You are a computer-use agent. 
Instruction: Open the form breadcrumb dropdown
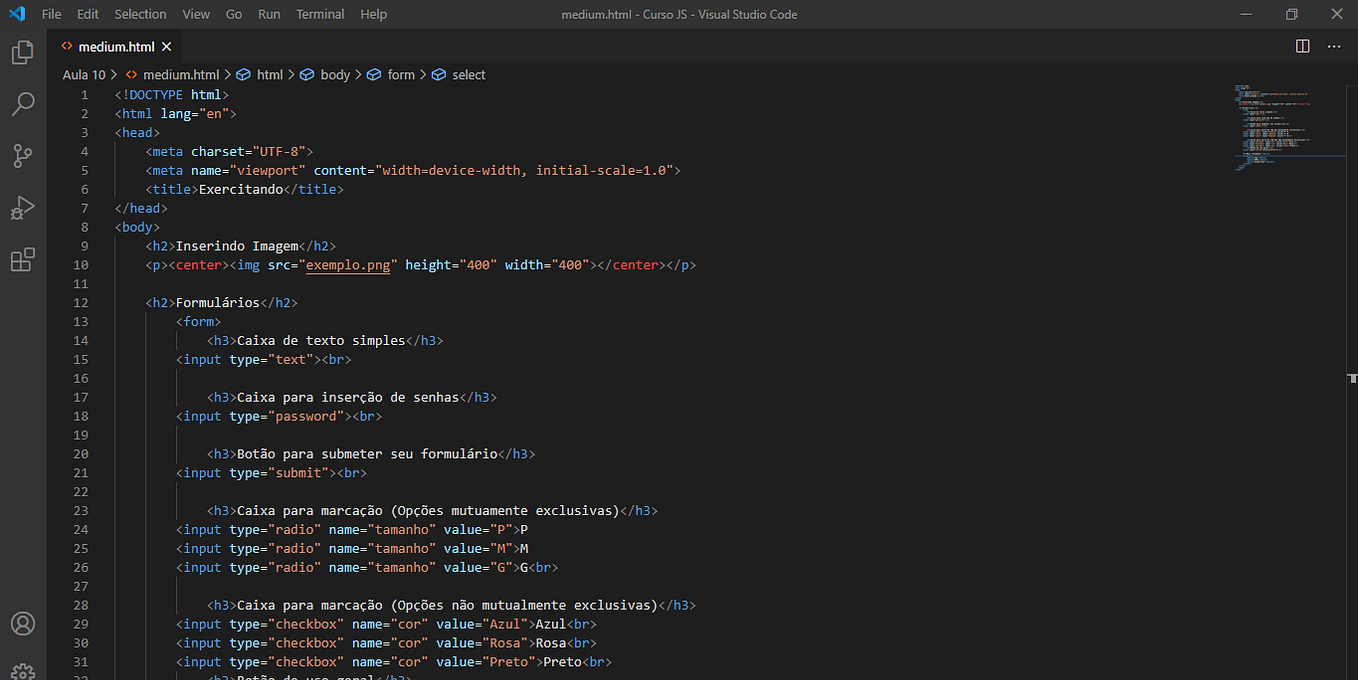pyautogui.click(x=400, y=74)
